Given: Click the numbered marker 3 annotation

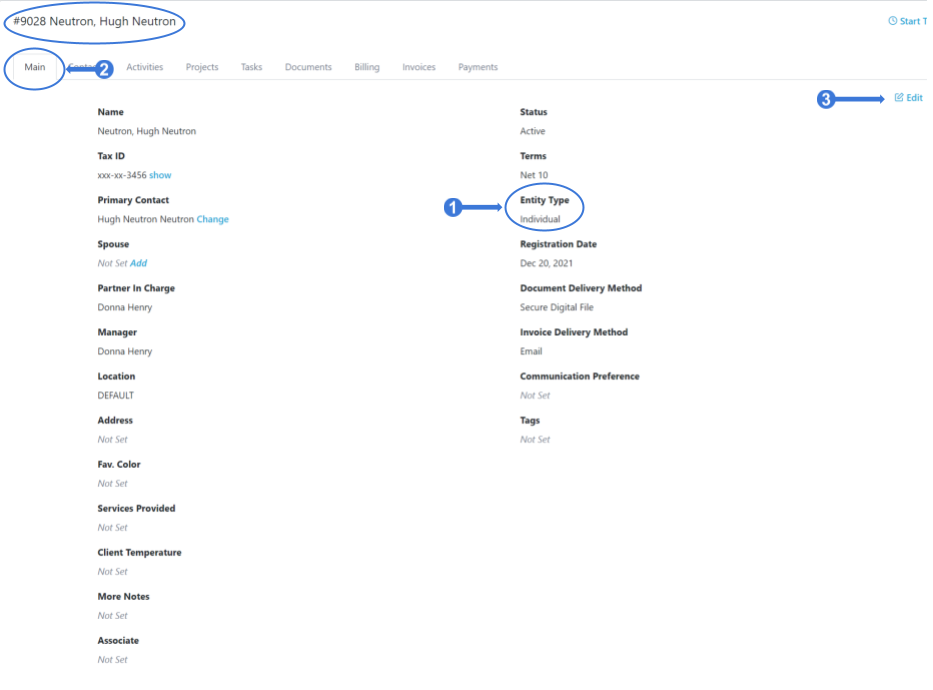Looking at the screenshot, I should coord(826,99).
